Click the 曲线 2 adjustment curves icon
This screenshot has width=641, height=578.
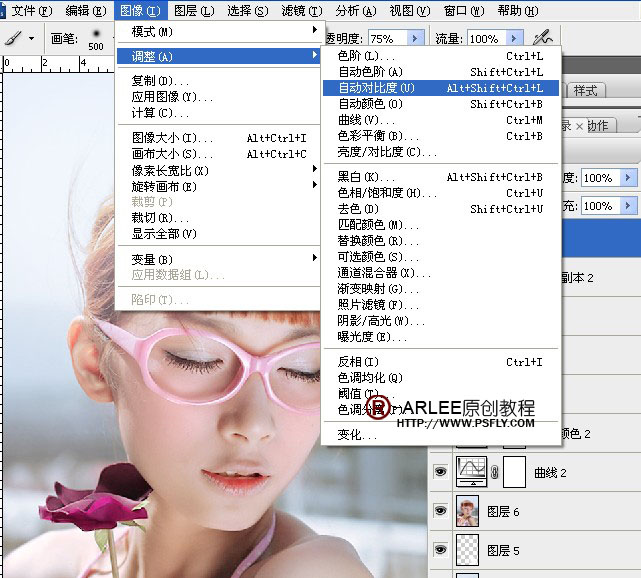[471, 472]
